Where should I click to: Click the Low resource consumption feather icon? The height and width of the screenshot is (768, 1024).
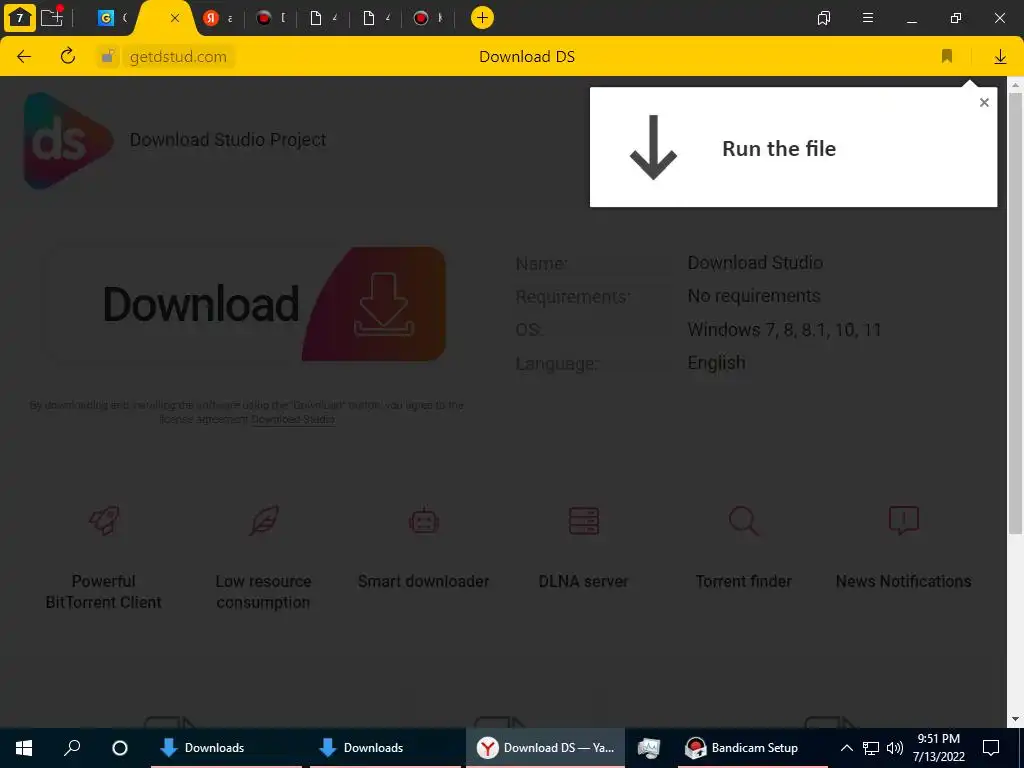(x=264, y=520)
